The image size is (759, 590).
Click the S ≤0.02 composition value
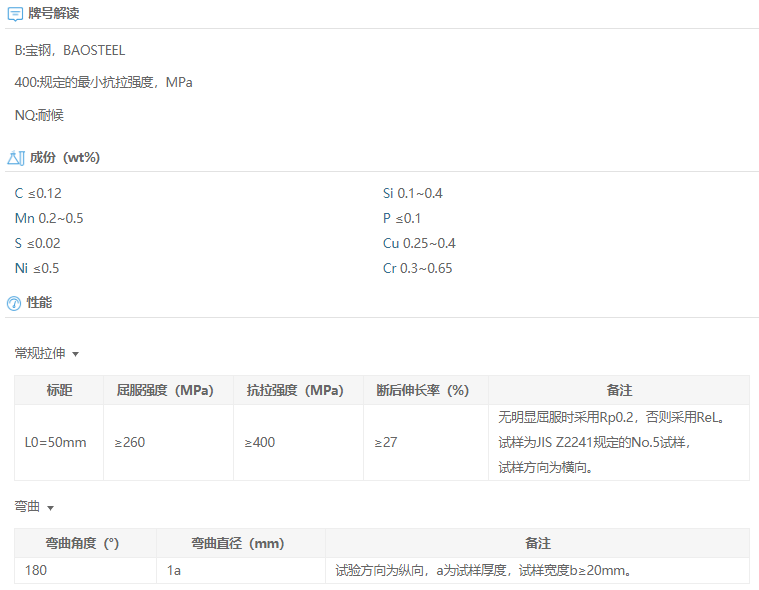point(38,243)
